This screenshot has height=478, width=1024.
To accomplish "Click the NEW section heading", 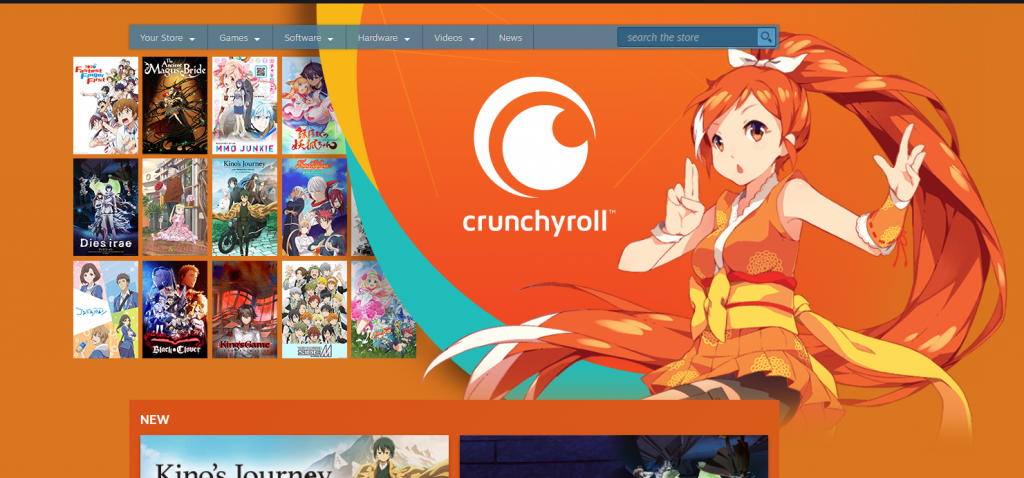I will (x=155, y=419).
